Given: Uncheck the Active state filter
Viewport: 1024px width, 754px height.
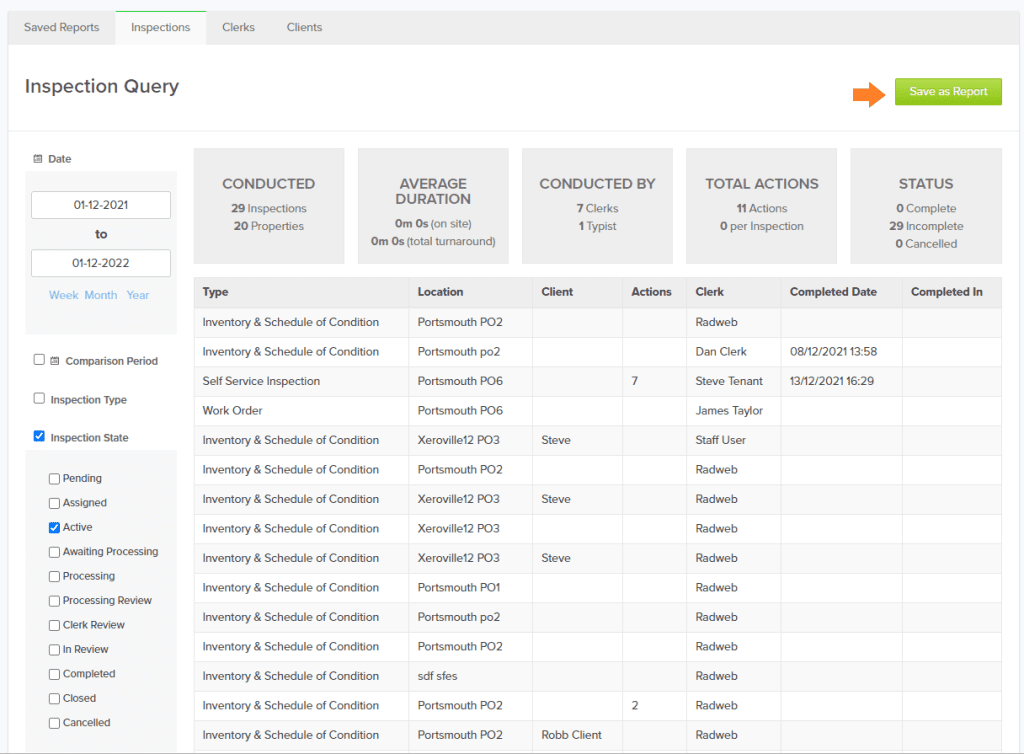Looking at the screenshot, I should [x=54, y=527].
